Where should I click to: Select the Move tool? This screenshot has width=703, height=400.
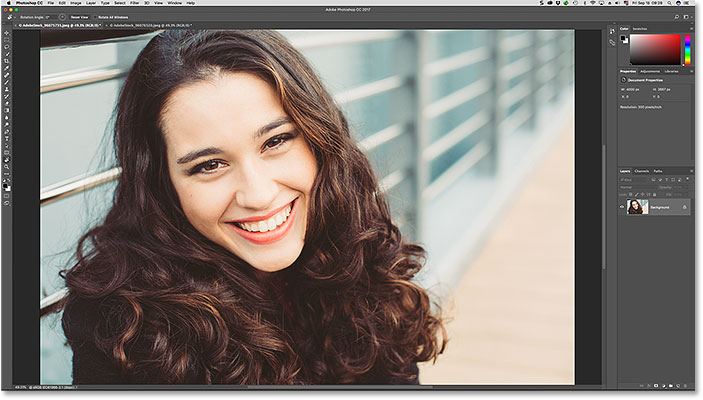point(6,33)
